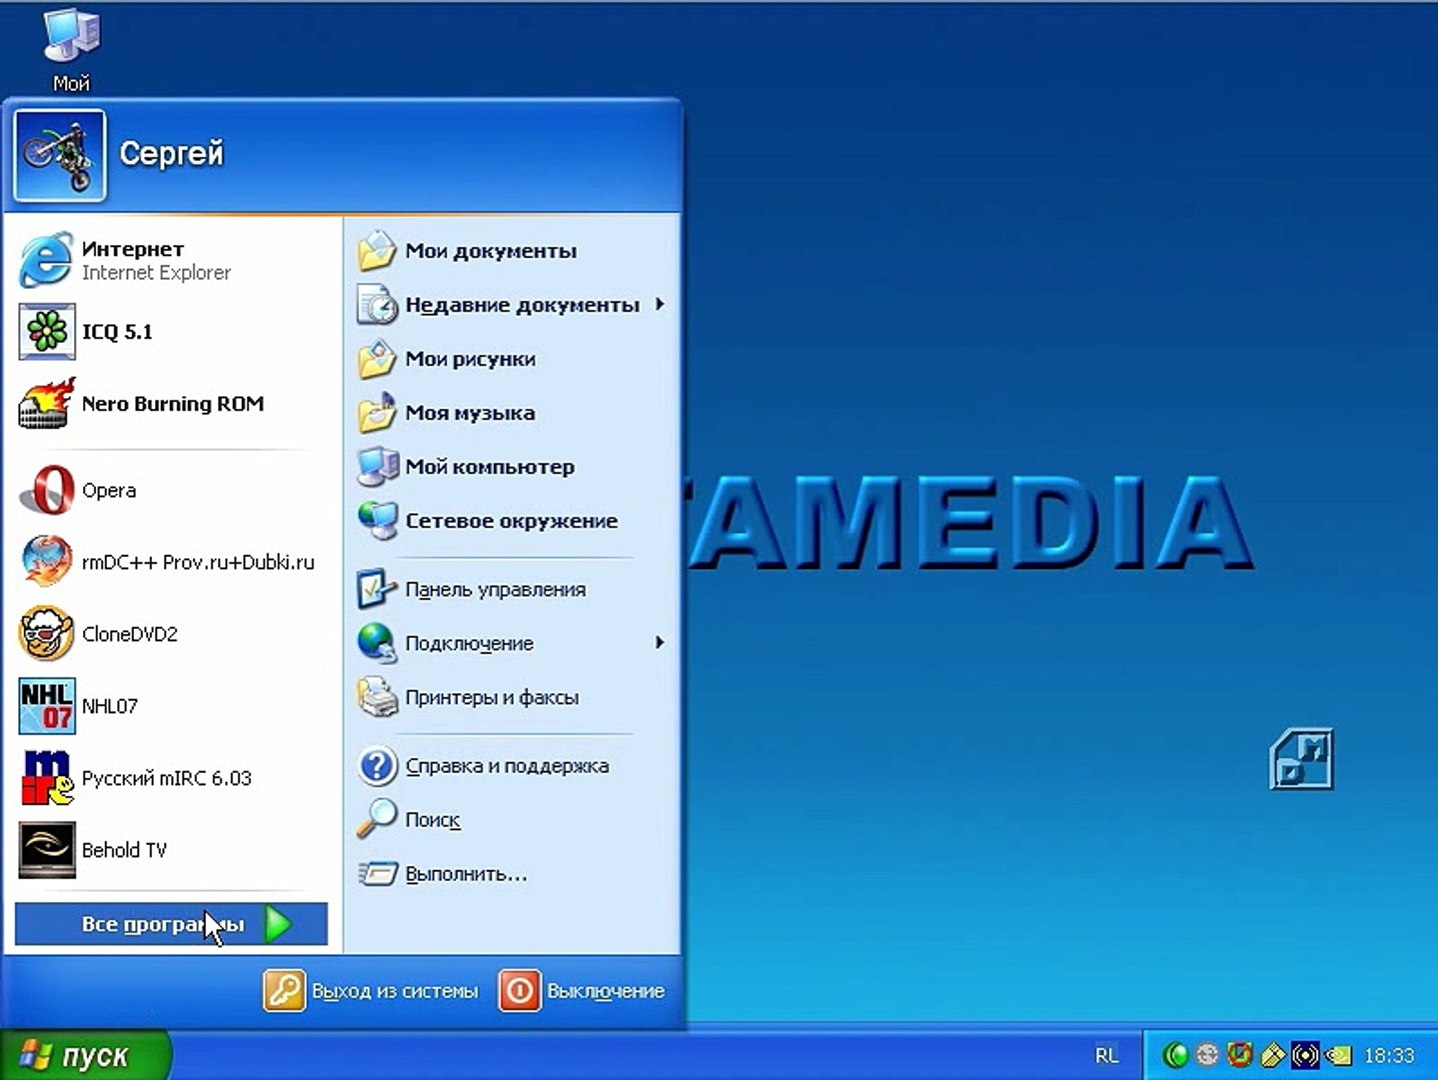Click the пуск Start button
This screenshot has height=1080, width=1438.
point(84,1055)
